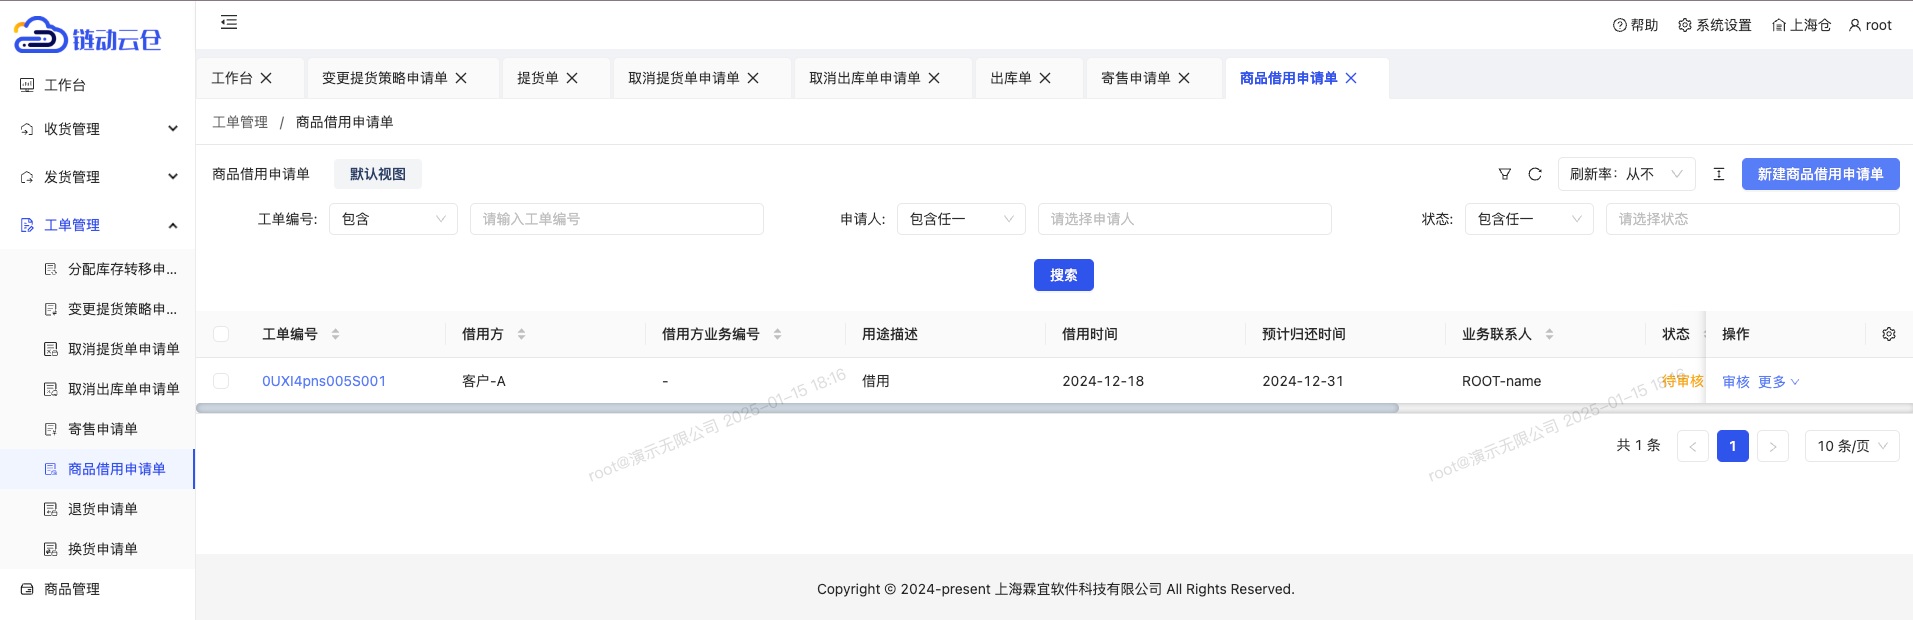1913x620 pixels.
Task: Sort by 工单编号 column sort icon
Action: pos(335,334)
